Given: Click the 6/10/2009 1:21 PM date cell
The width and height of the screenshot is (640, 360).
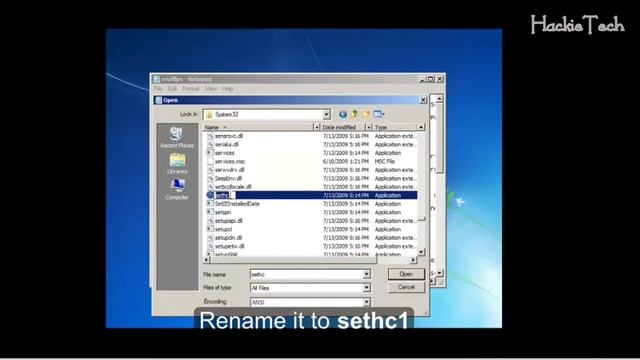Looking at the screenshot, I should pos(346,161).
